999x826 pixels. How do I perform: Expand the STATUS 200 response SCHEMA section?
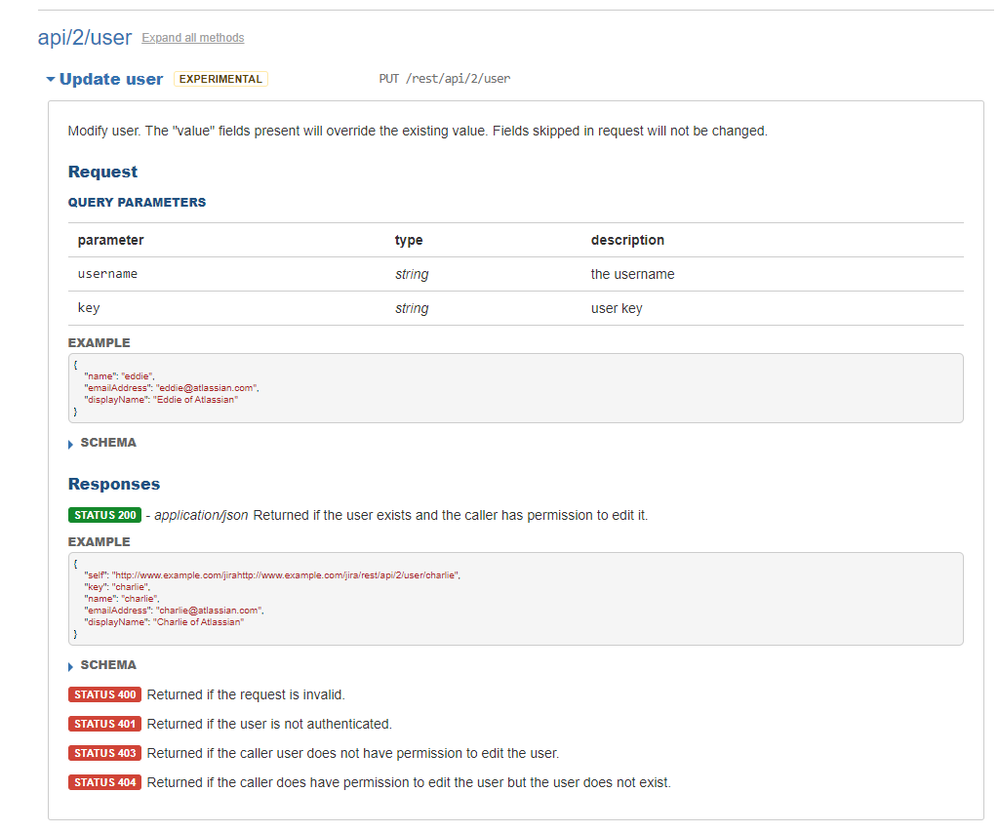(102, 665)
